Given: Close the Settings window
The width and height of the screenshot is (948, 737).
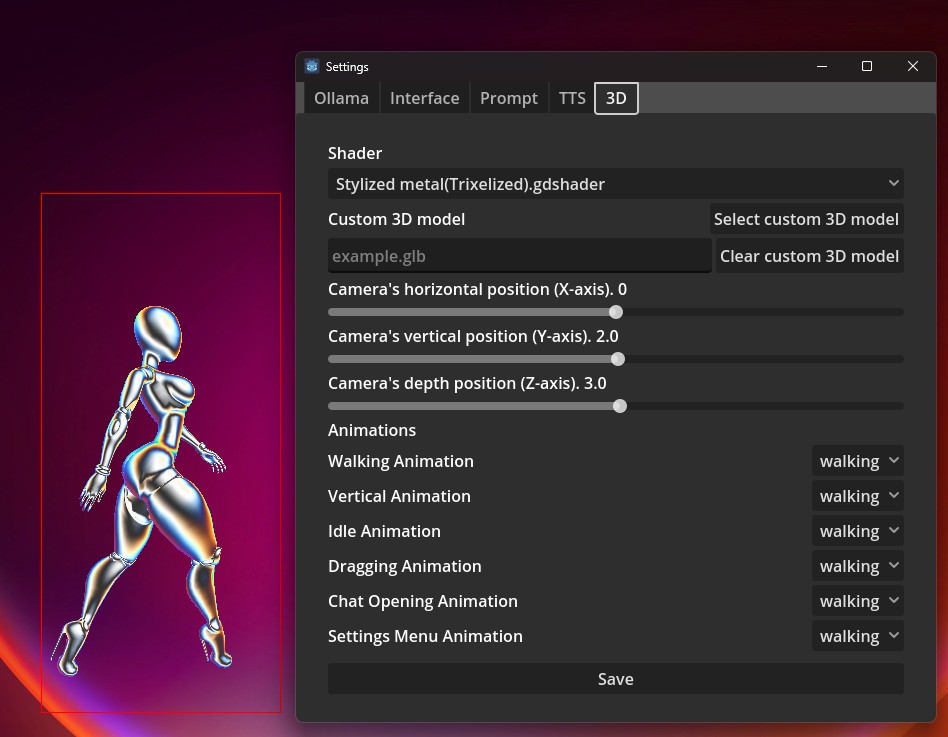Looking at the screenshot, I should coord(913,67).
